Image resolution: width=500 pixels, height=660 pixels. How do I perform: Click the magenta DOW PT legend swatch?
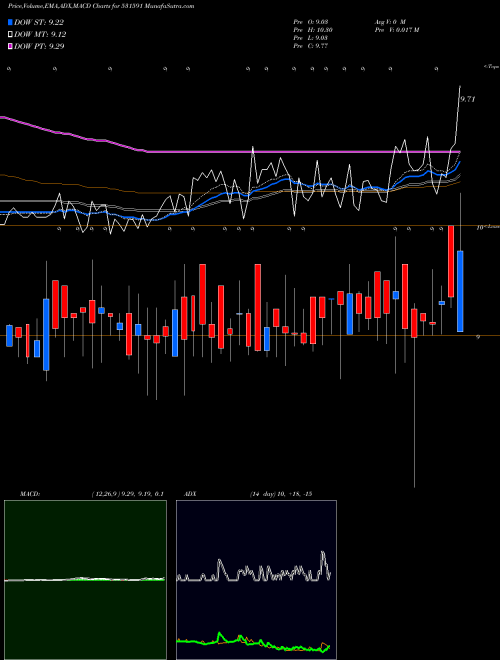[x=10, y=46]
